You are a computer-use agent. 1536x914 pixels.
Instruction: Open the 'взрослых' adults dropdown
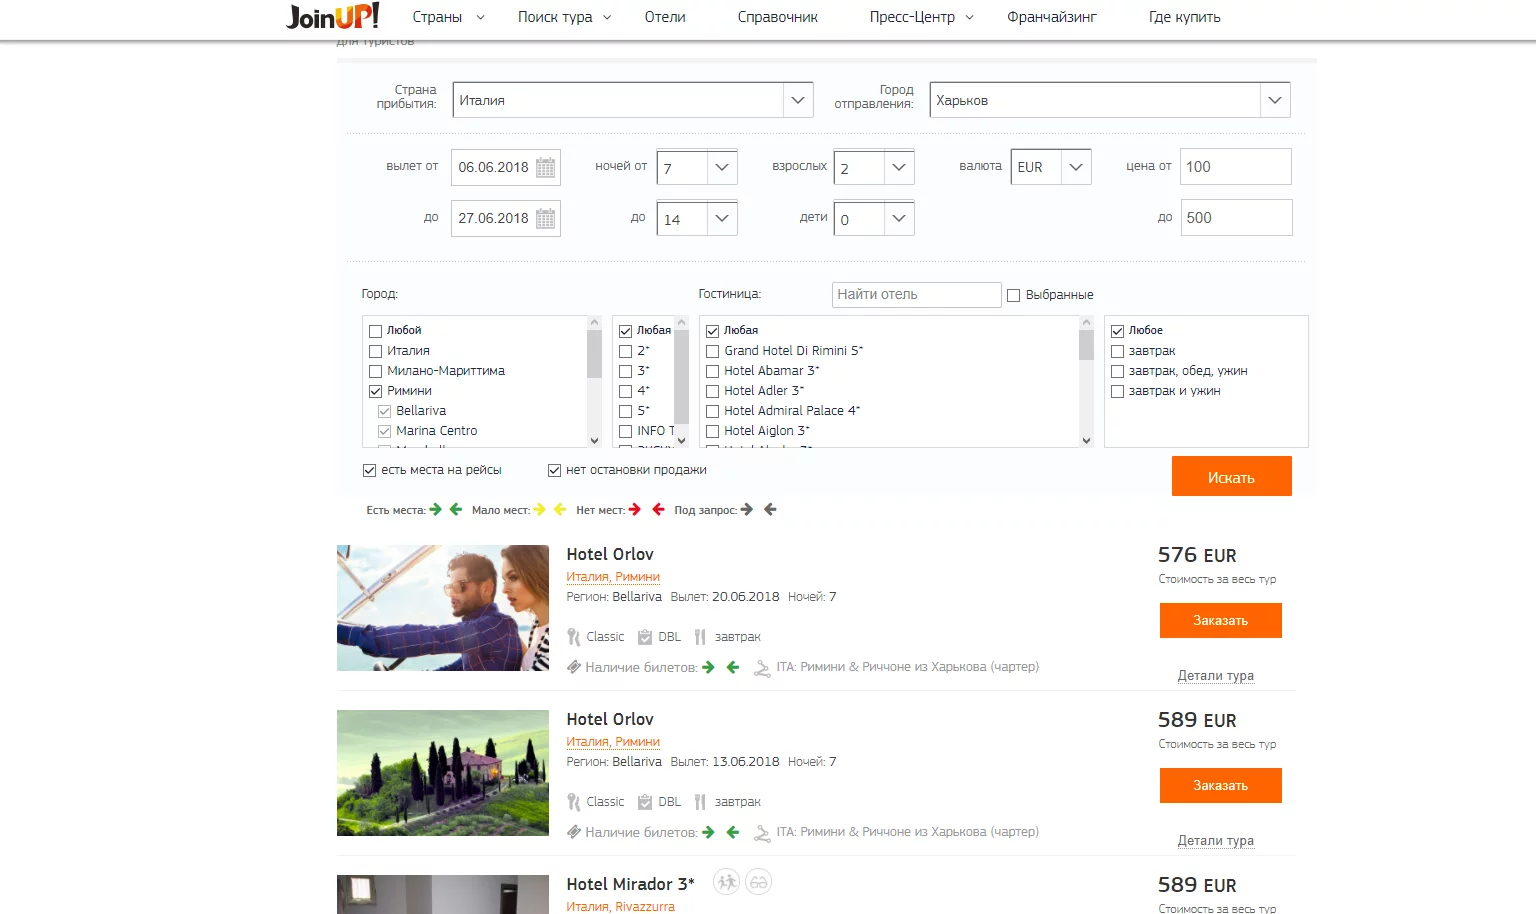874,167
